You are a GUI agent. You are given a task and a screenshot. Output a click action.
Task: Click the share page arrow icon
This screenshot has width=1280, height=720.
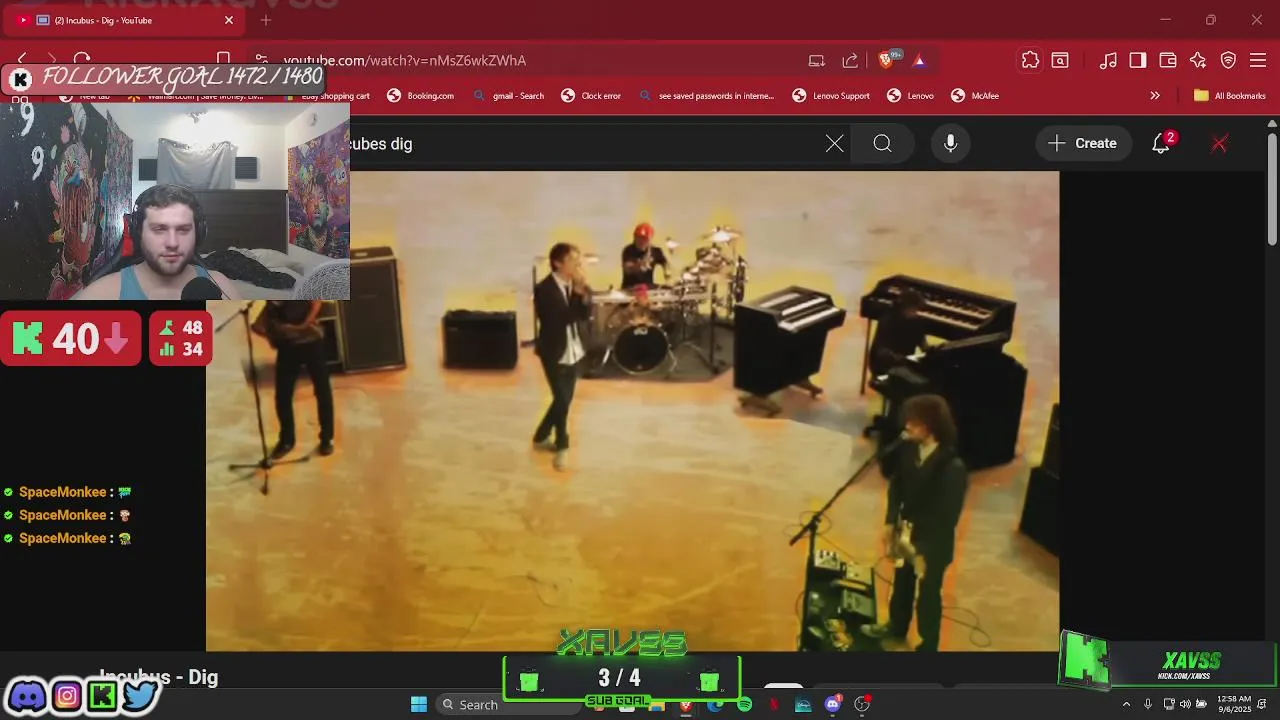tap(850, 61)
